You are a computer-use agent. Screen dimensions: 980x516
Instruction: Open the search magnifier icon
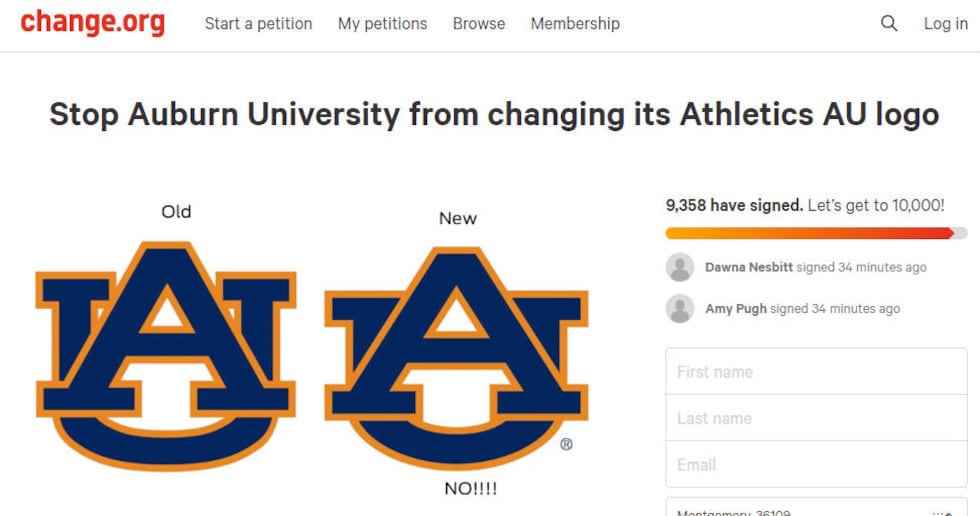tap(888, 23)
